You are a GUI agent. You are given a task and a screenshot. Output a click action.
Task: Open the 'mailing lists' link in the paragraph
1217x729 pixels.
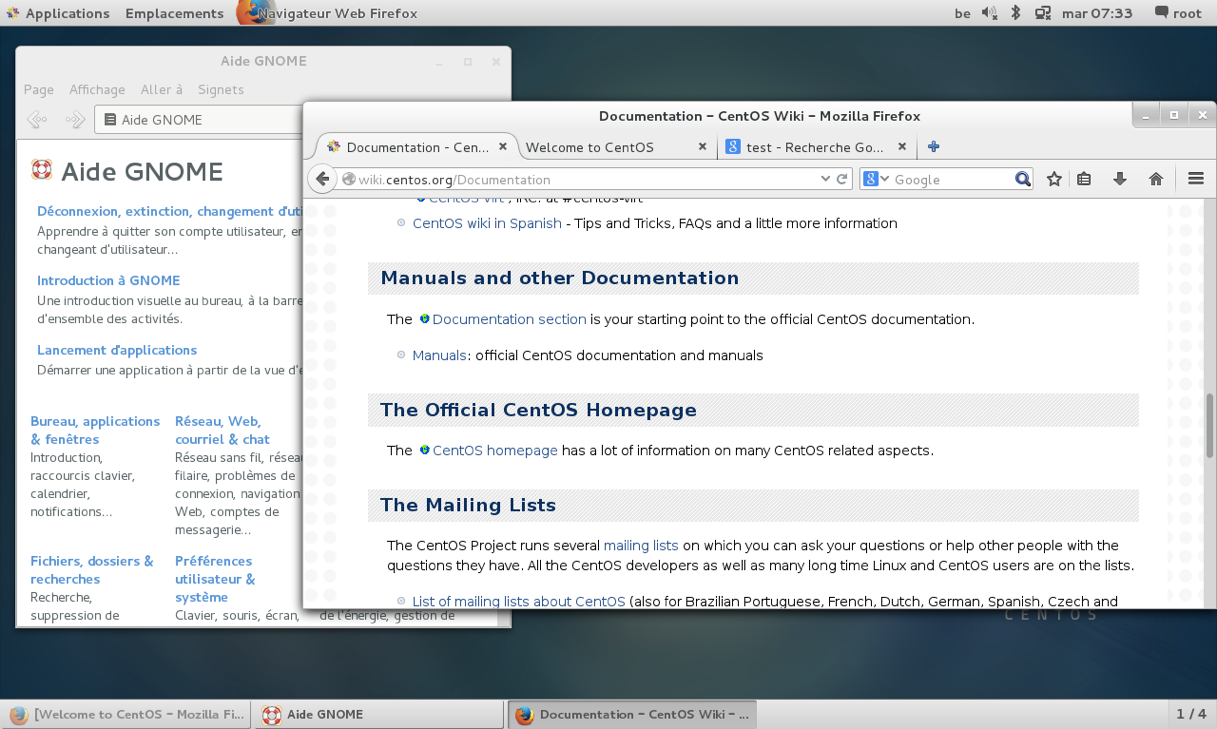pos(641,545)
